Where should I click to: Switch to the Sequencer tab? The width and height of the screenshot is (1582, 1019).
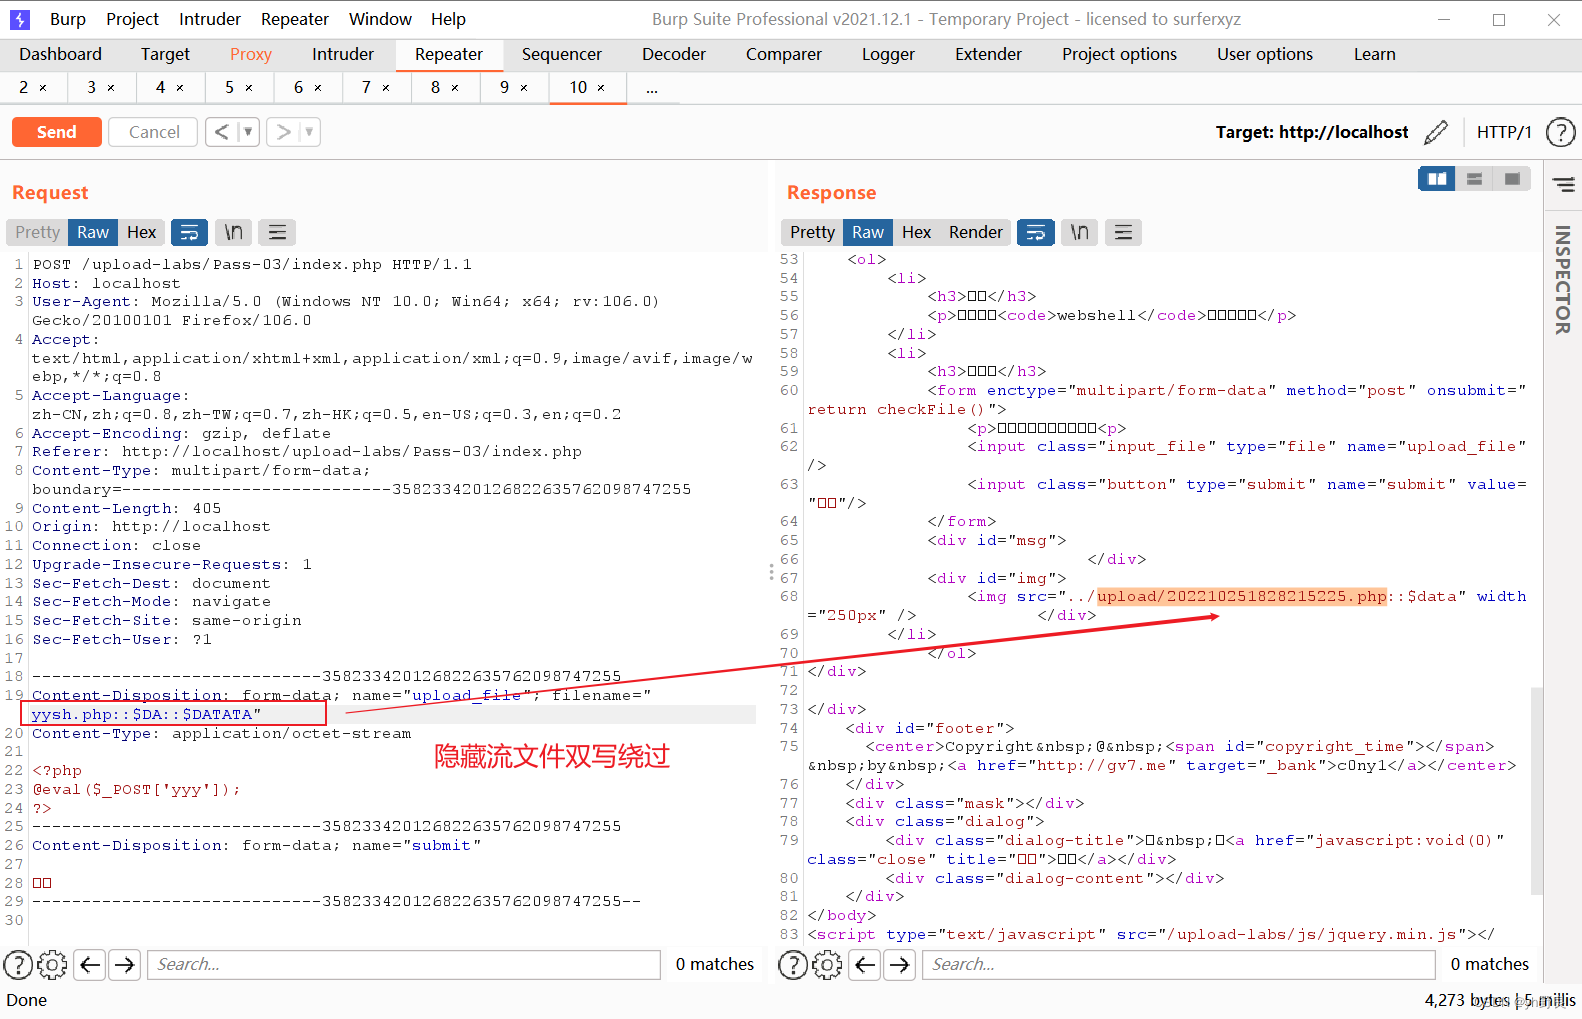pyautogui.click(x=561, y=54)
